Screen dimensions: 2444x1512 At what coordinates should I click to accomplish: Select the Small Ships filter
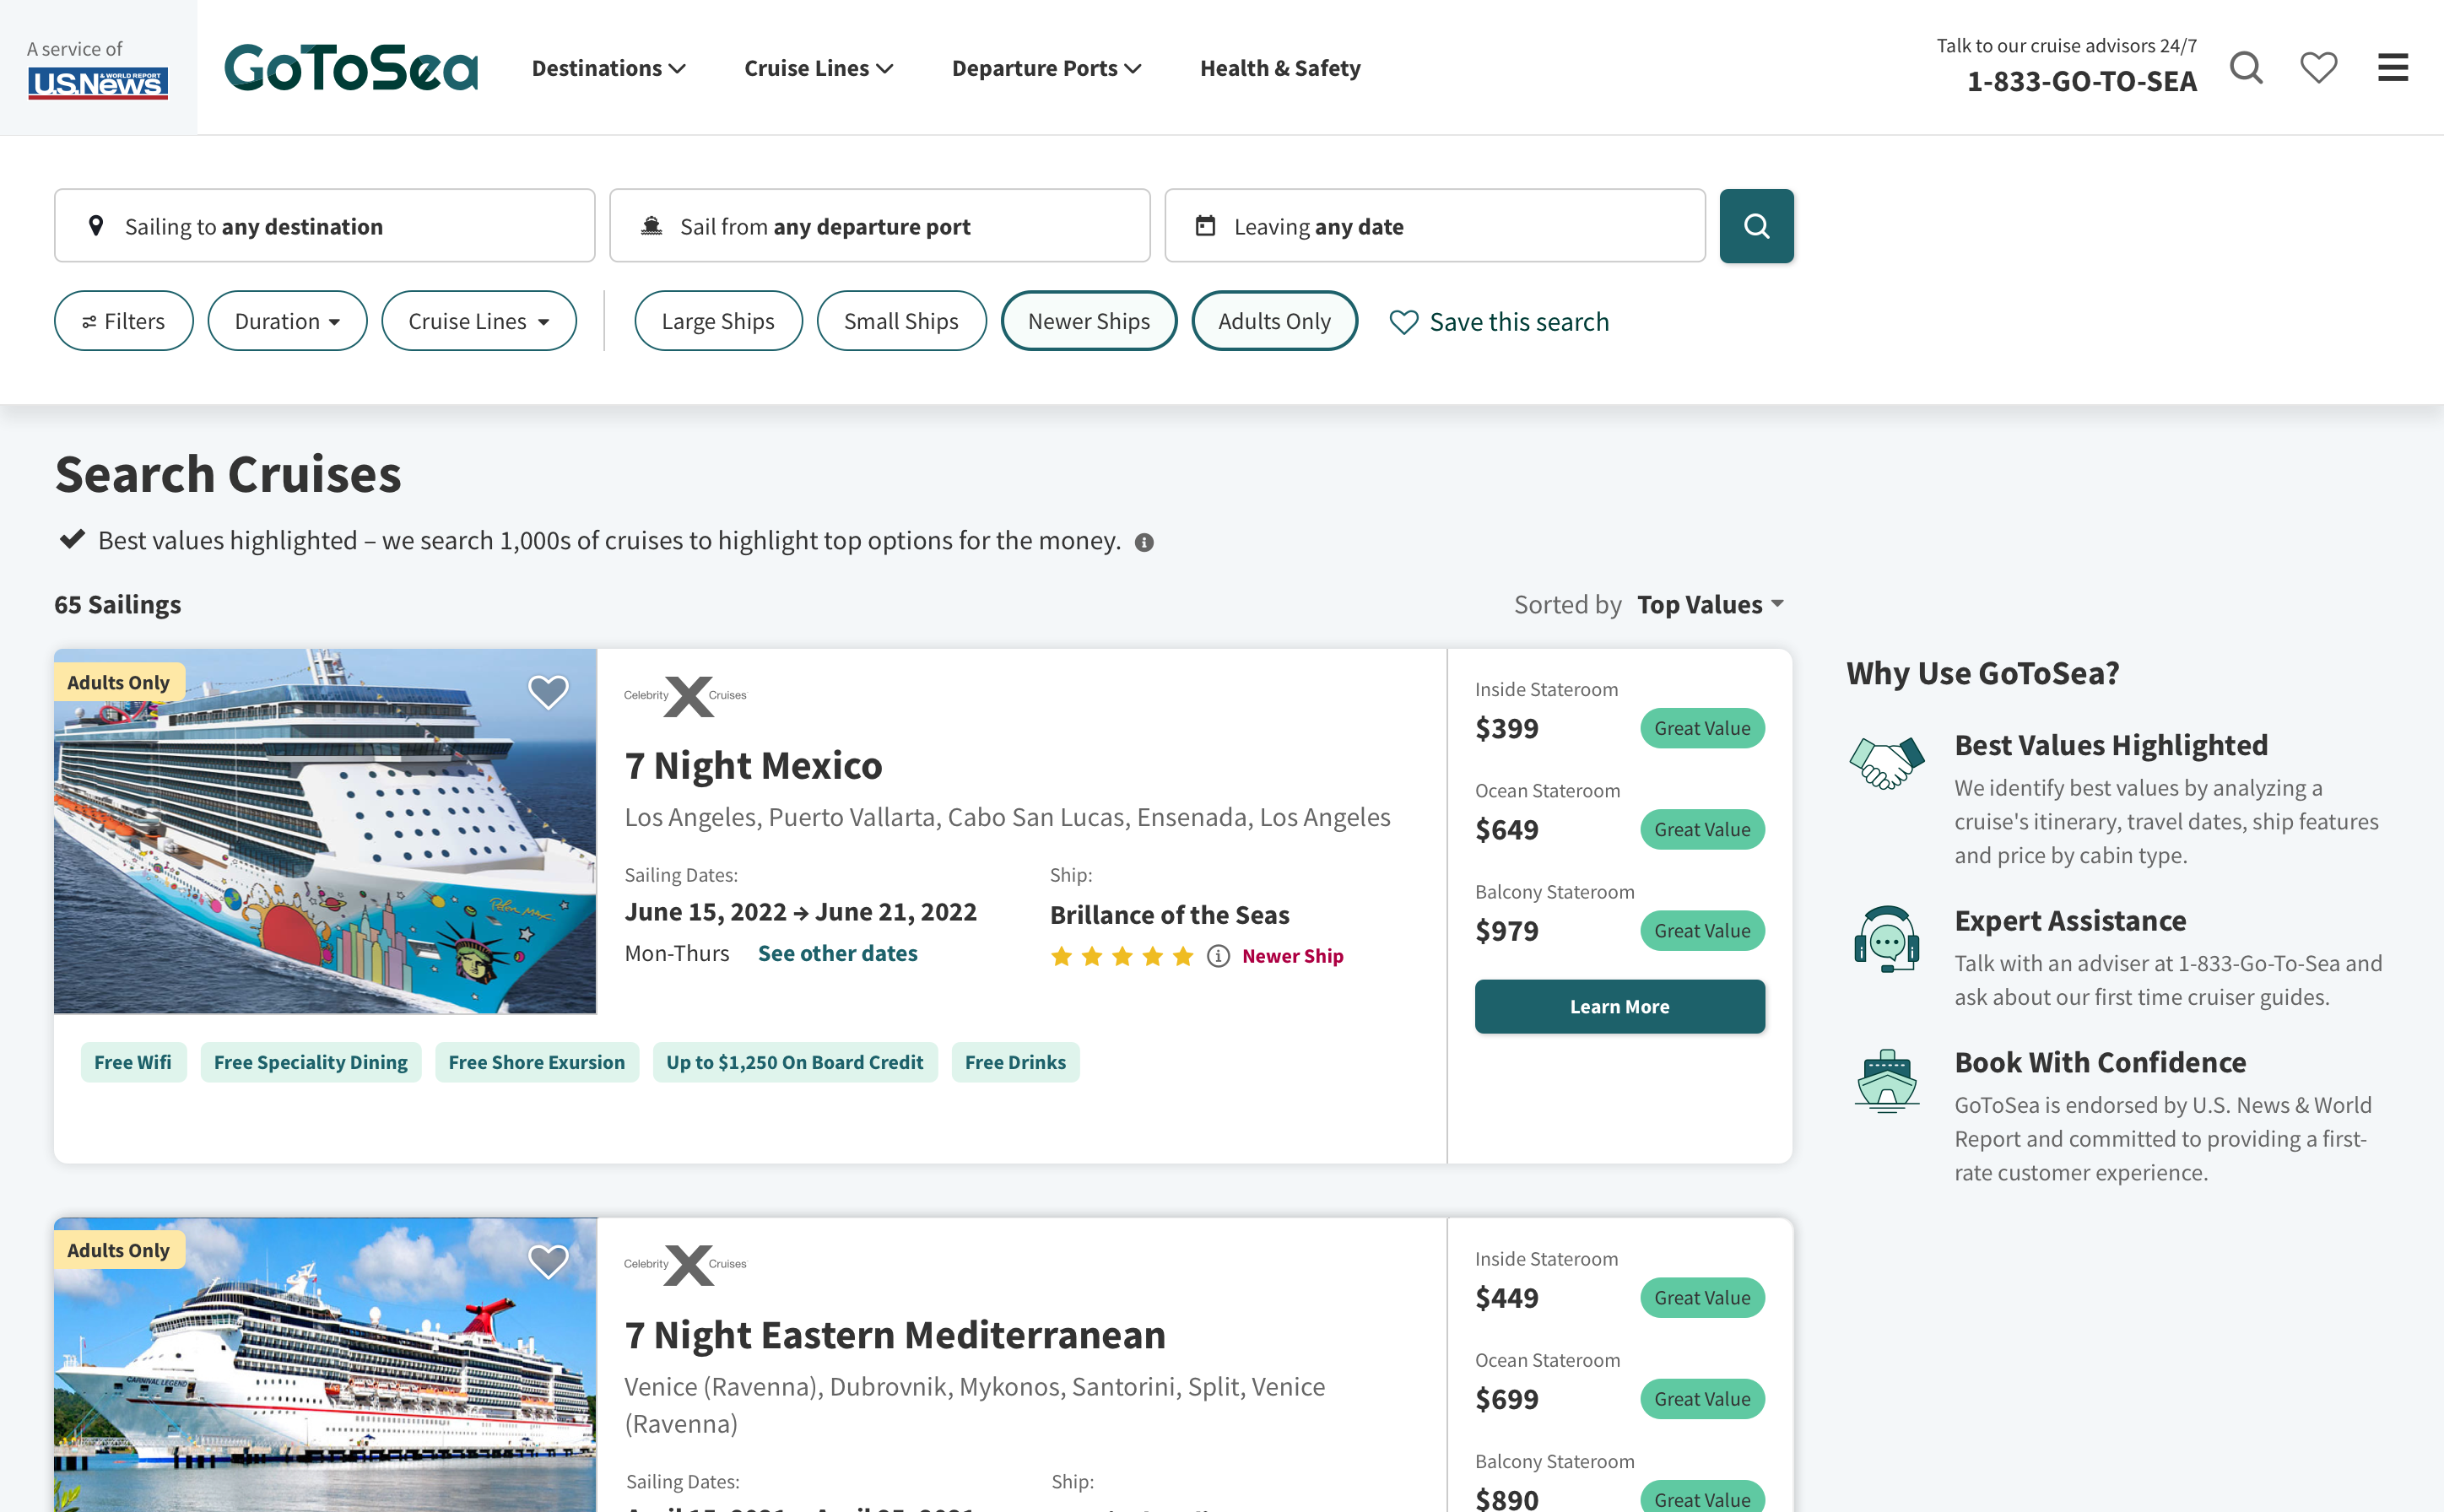click(900, 321)
